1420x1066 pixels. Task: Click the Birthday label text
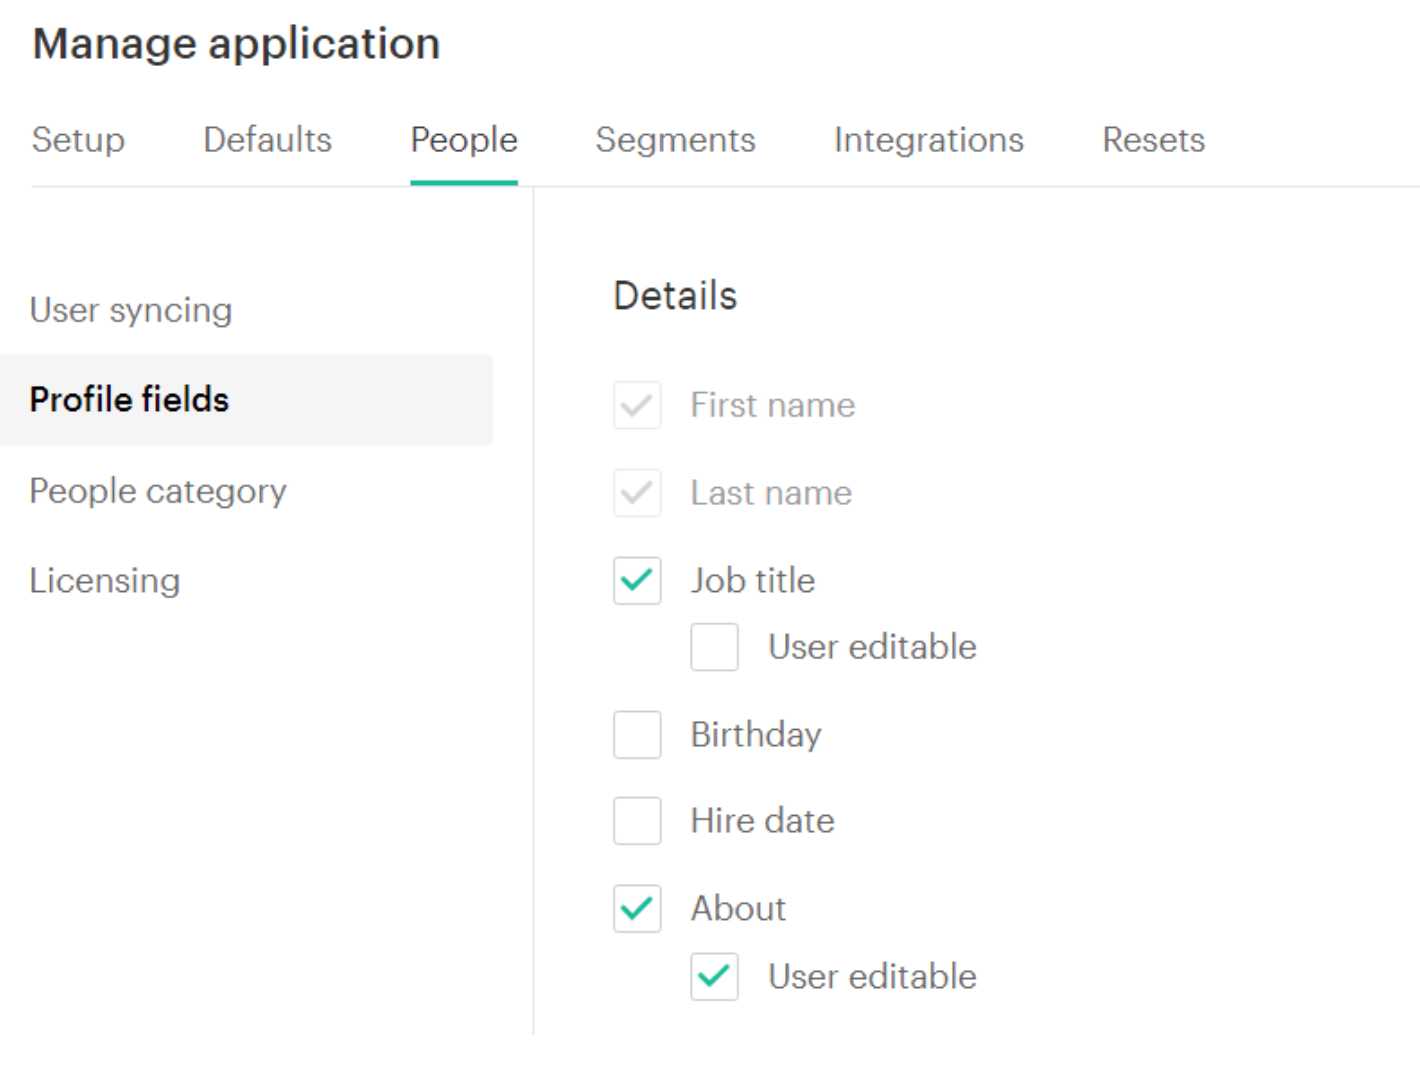click(x=756, y=735)
